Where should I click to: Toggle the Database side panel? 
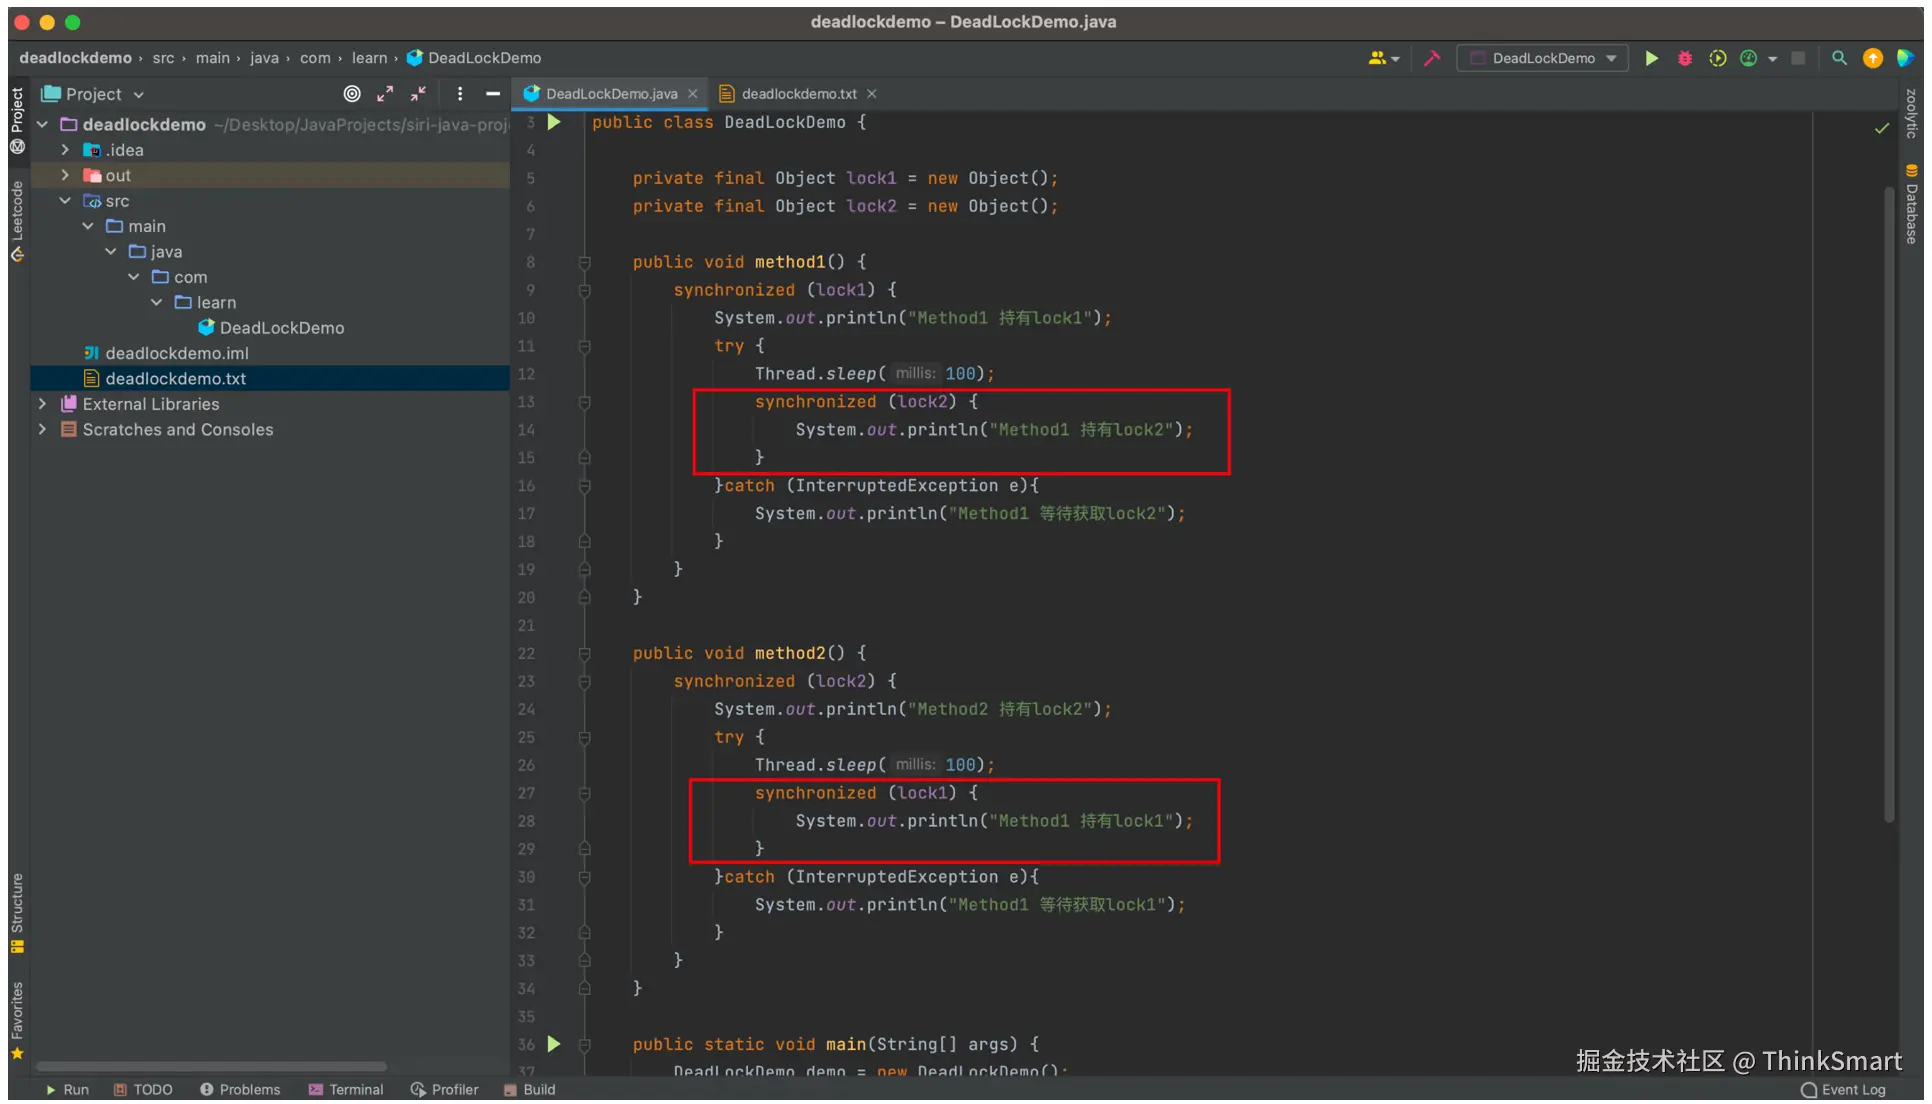point(1911,205)
